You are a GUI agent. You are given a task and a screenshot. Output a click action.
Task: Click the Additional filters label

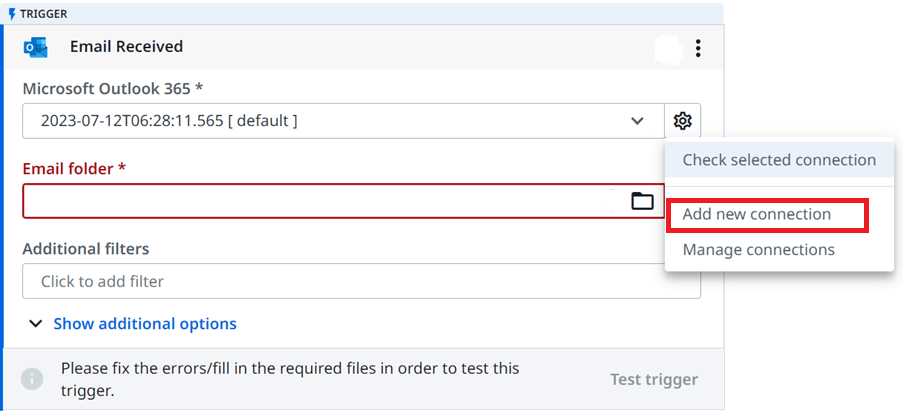click(86, 249)
